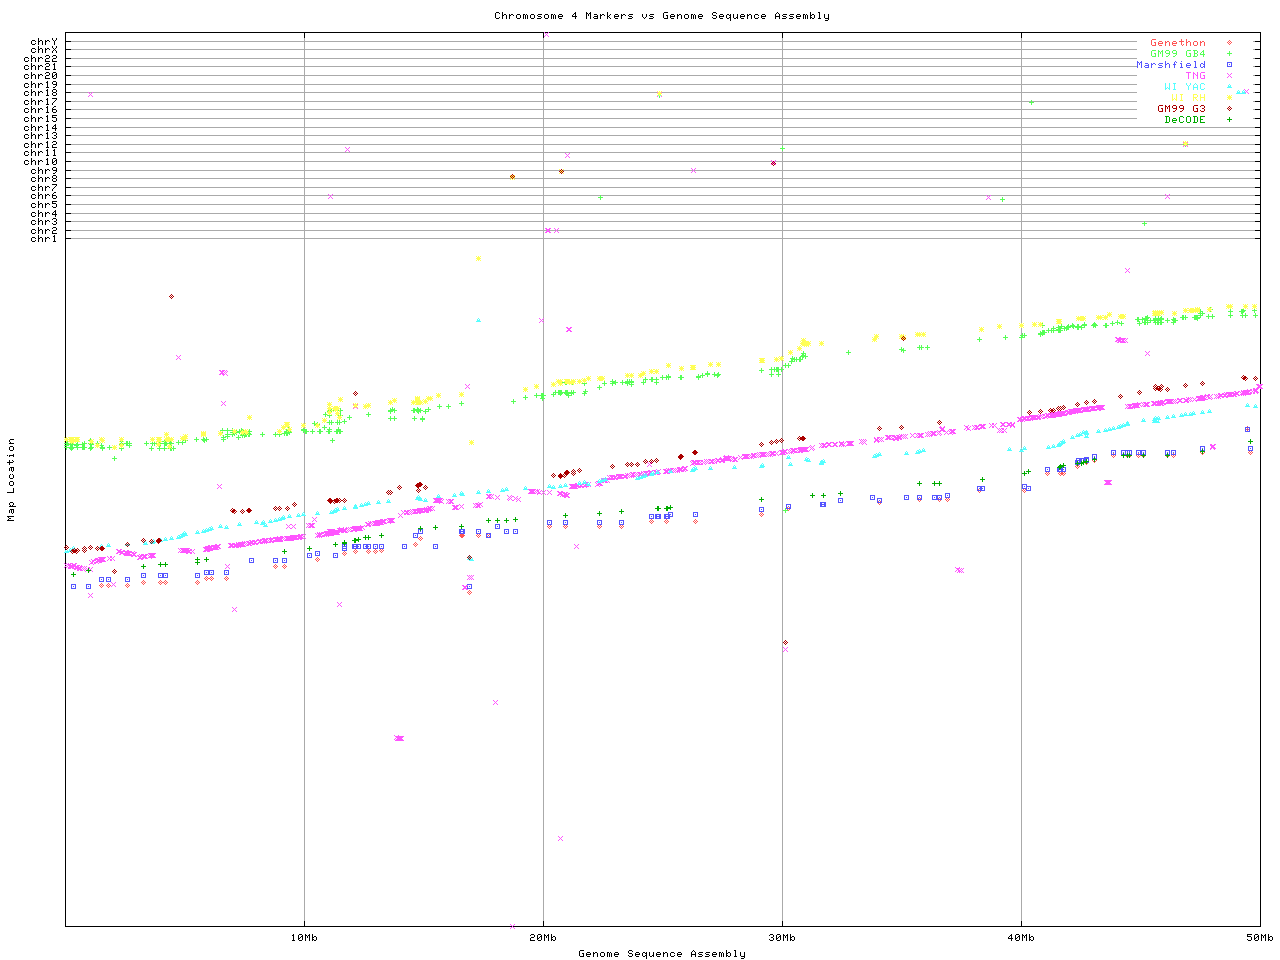Select the Marshfield legend label
The height and width of the screenshot is (960, 1280).
click(1171, 65)
